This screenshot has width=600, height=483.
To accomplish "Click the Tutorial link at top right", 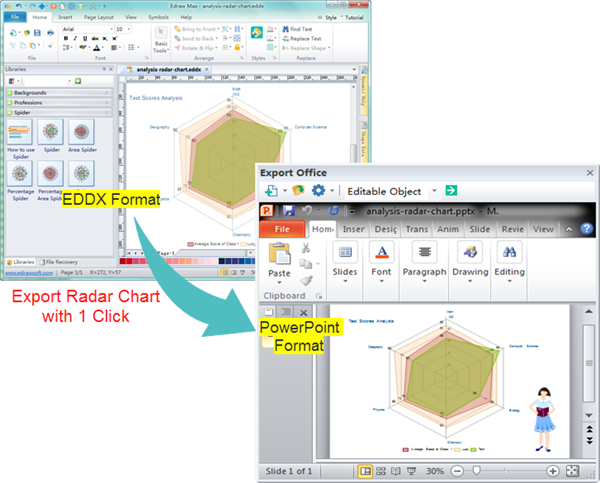I will point(354,18).
